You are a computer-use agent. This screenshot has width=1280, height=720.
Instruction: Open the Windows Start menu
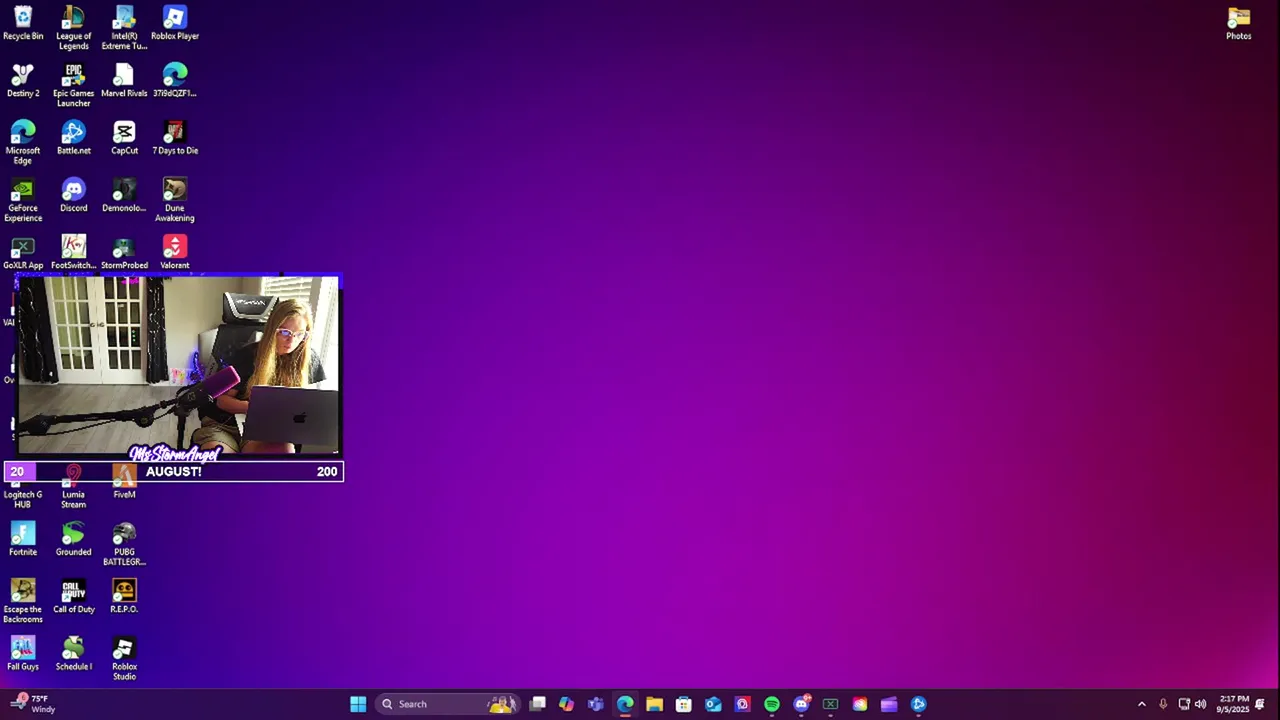[358, 704]
